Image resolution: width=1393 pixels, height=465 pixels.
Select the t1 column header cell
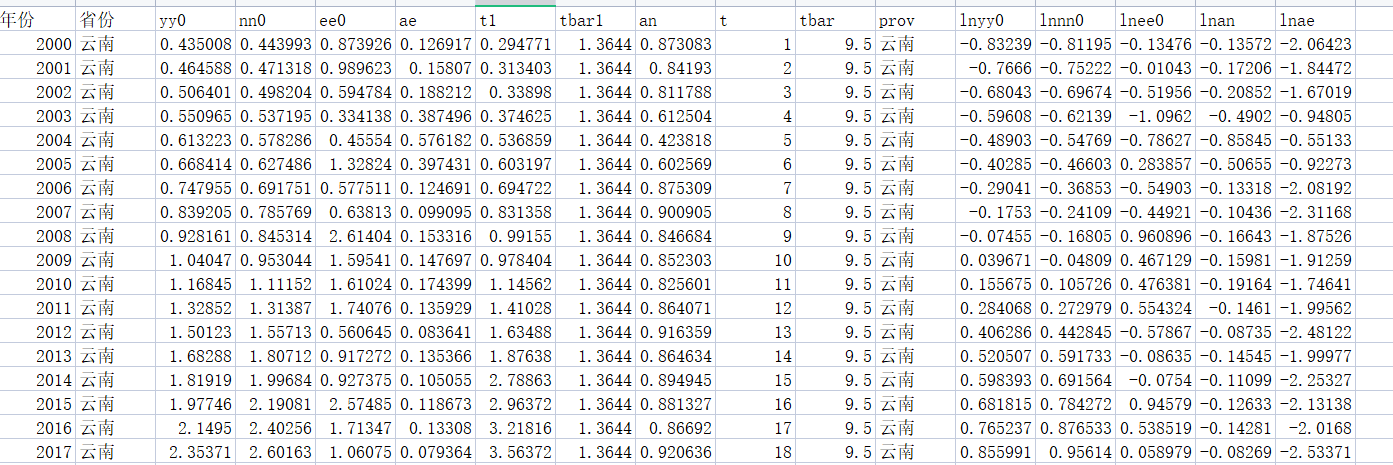(x=516, y=20)
